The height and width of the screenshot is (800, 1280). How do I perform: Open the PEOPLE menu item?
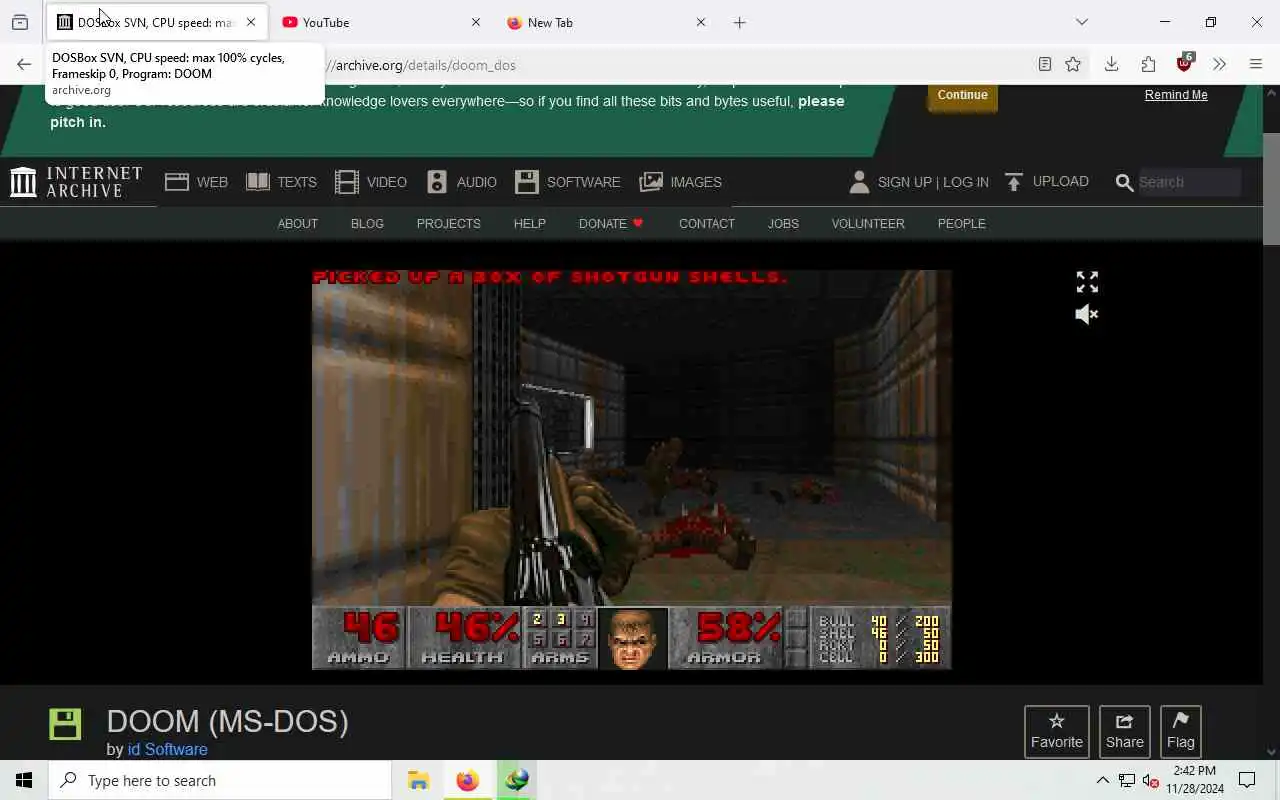961,223
